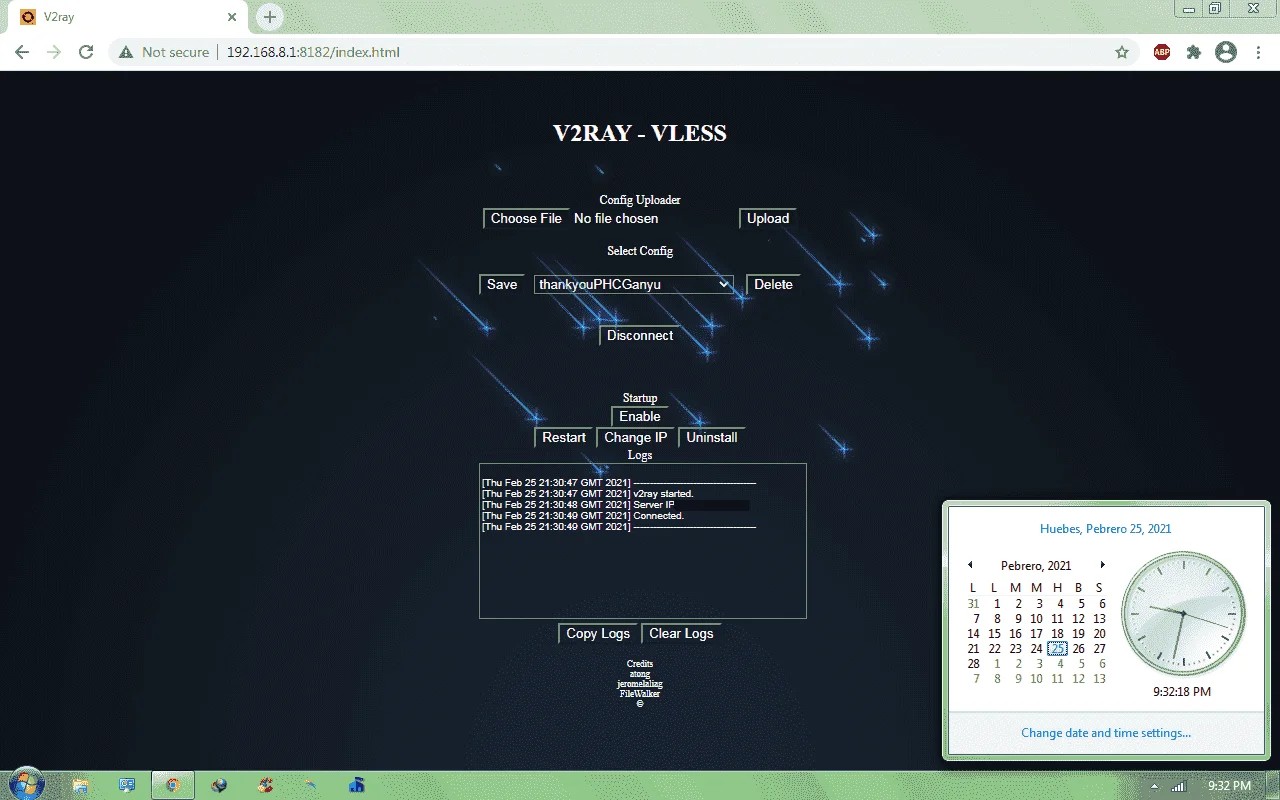Open a new browser tab

269,17
